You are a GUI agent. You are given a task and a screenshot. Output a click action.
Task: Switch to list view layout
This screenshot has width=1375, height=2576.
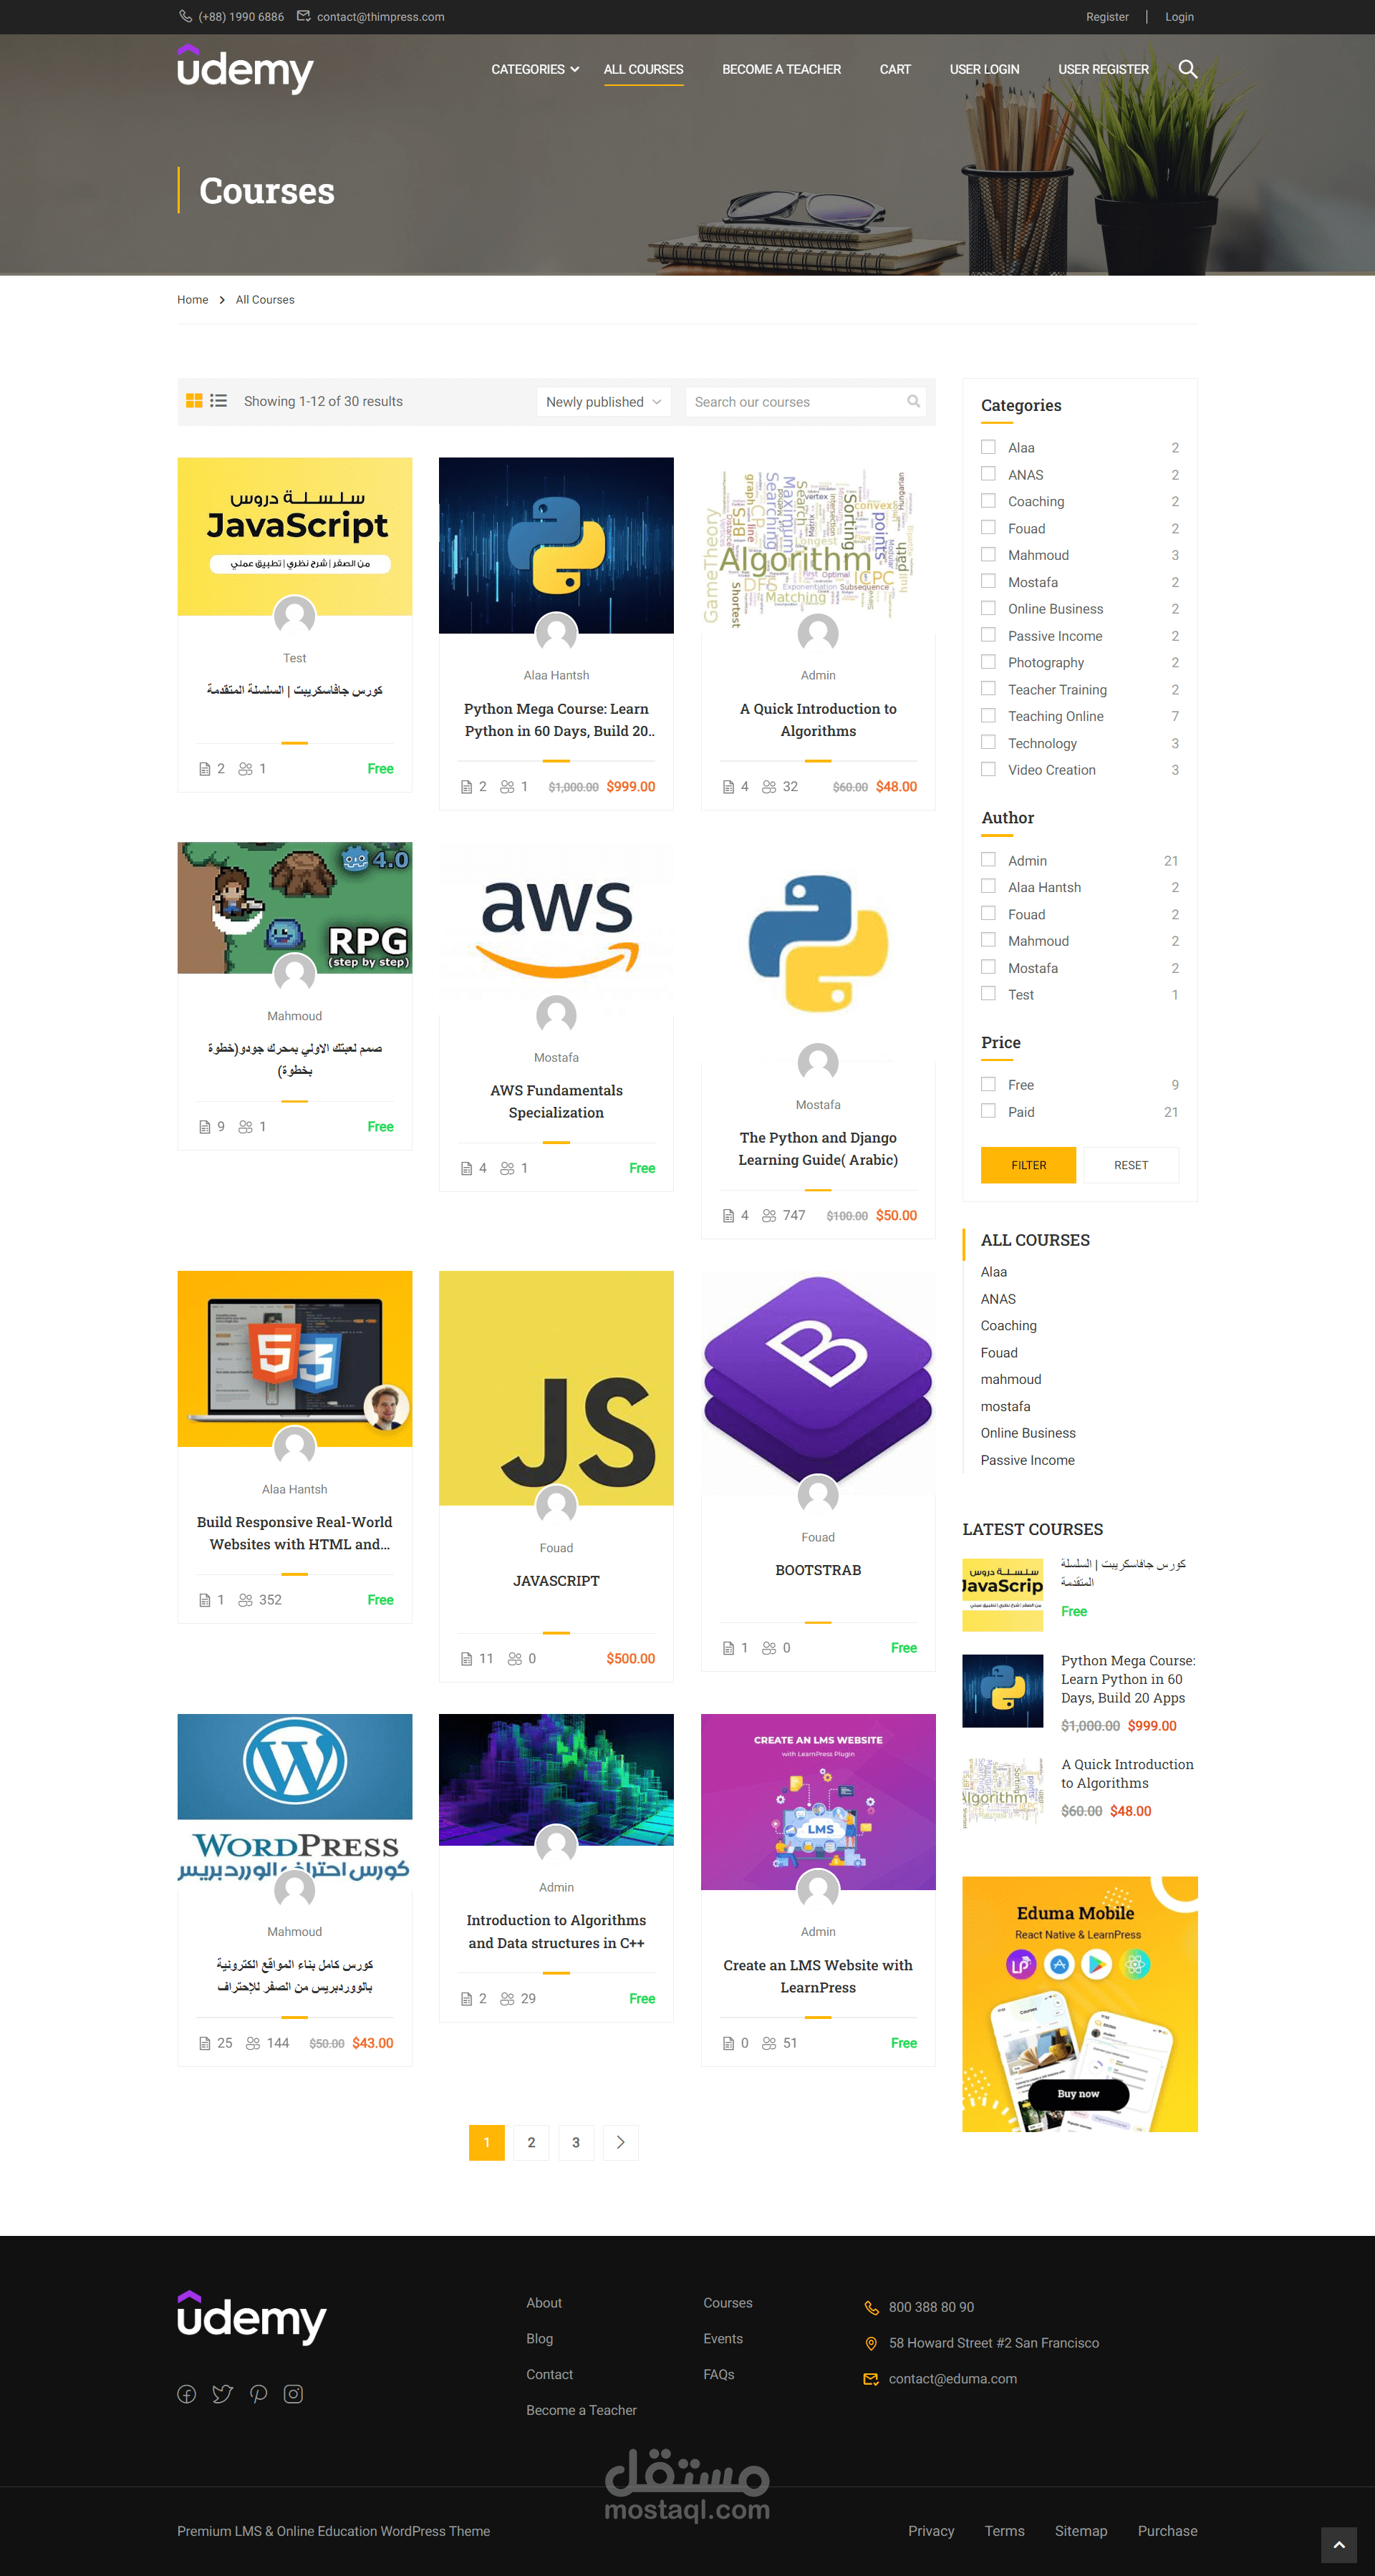[218, 401]
